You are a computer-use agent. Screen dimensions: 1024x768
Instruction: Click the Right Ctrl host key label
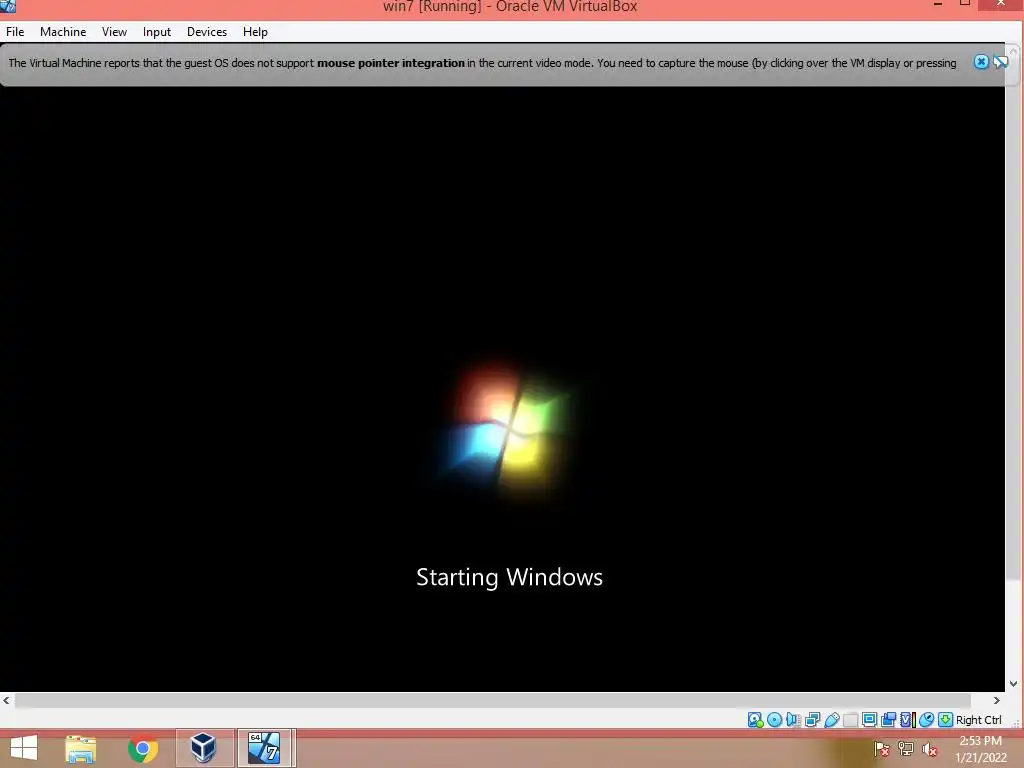pos(978,720)
